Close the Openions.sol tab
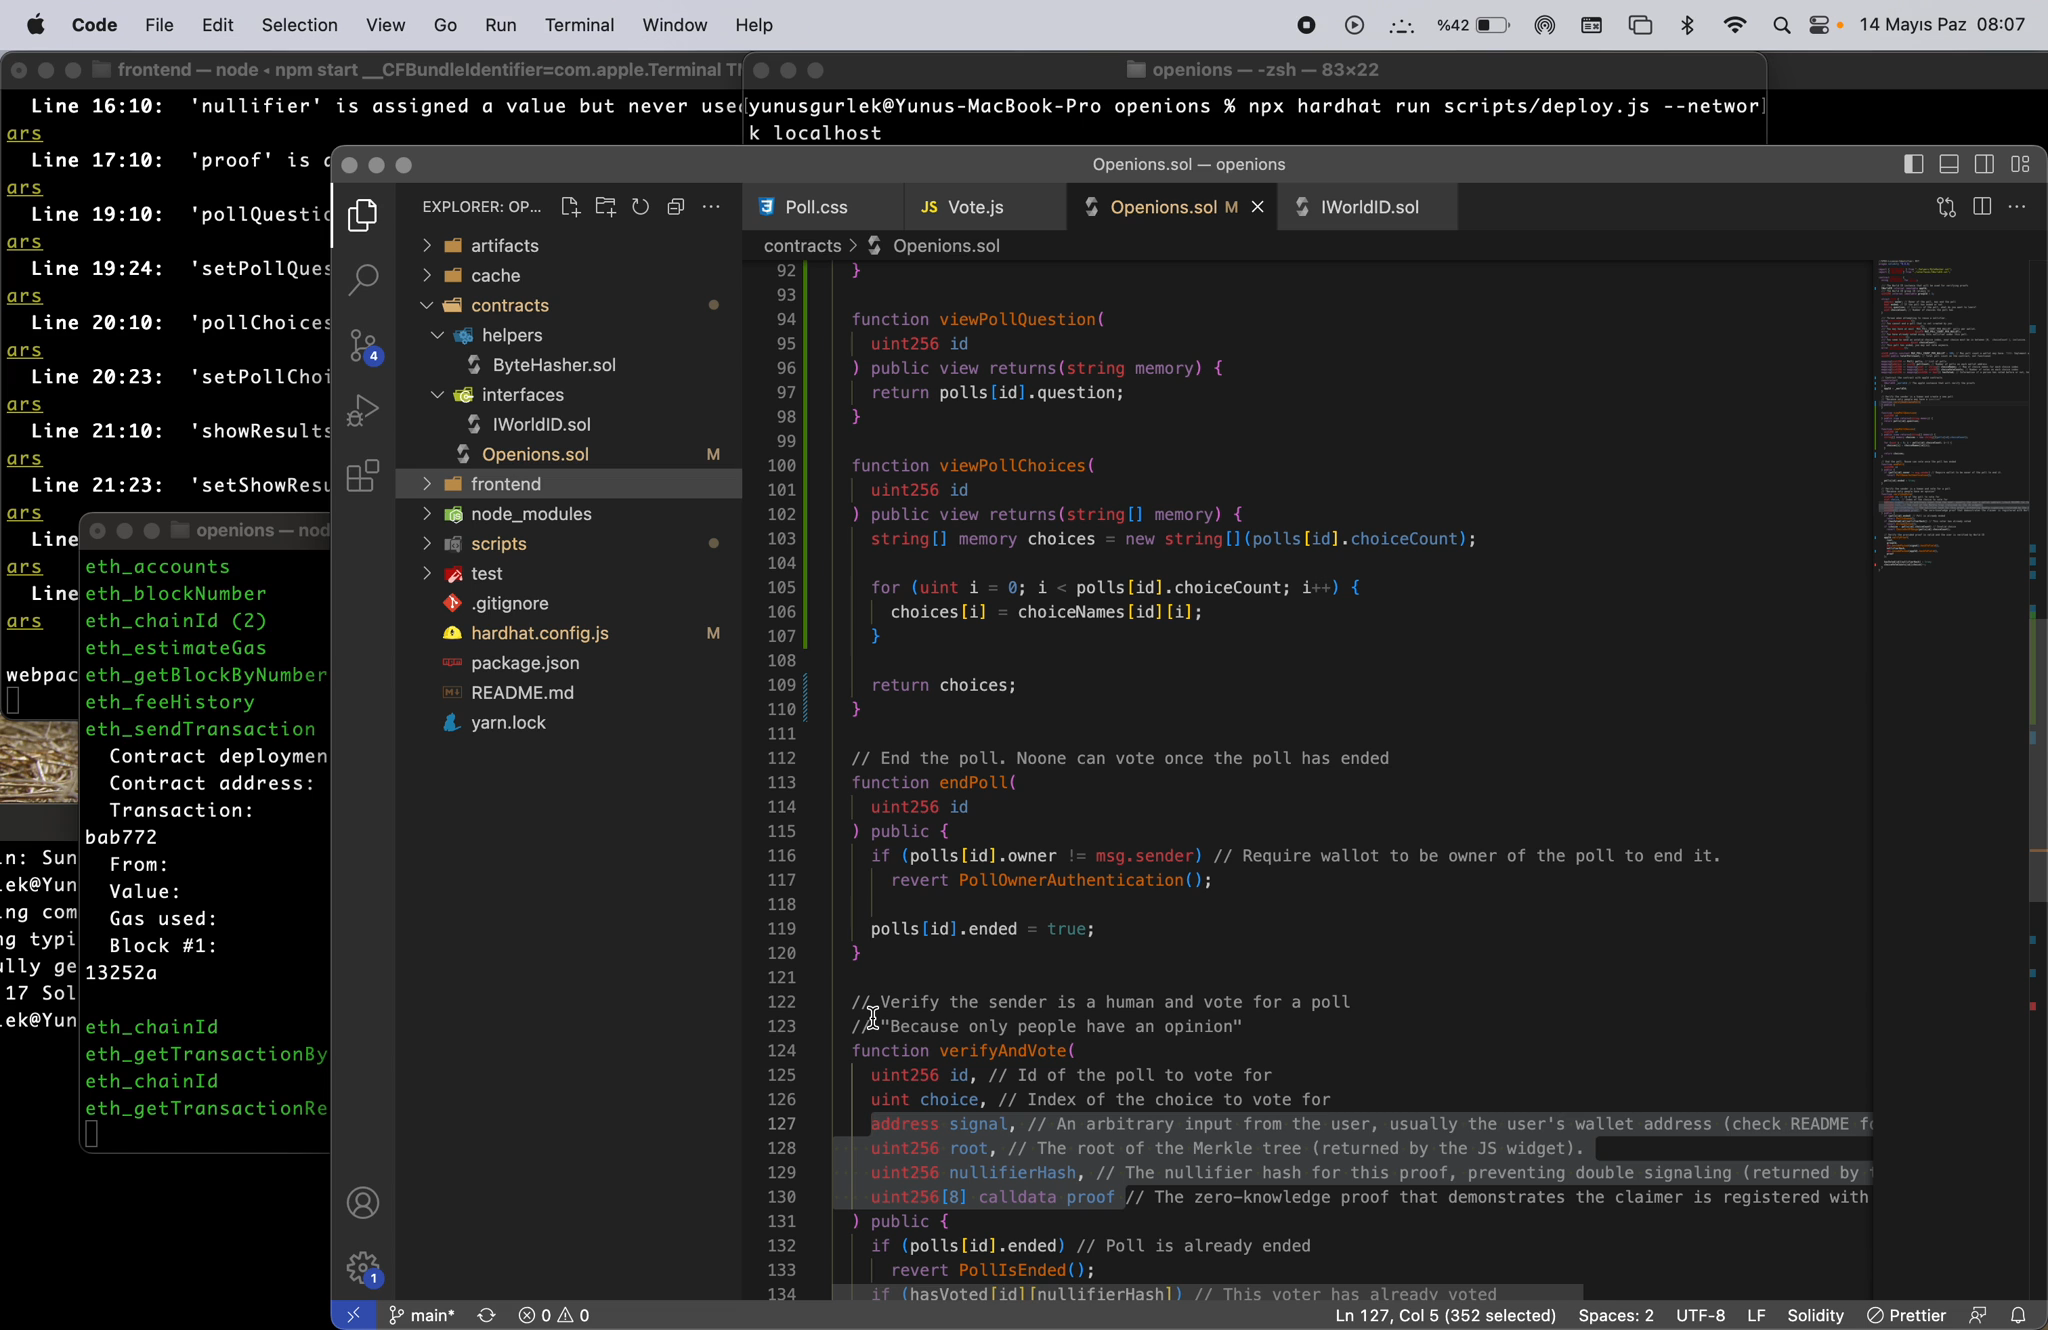2048x1330 pixels. (1258, 207)
